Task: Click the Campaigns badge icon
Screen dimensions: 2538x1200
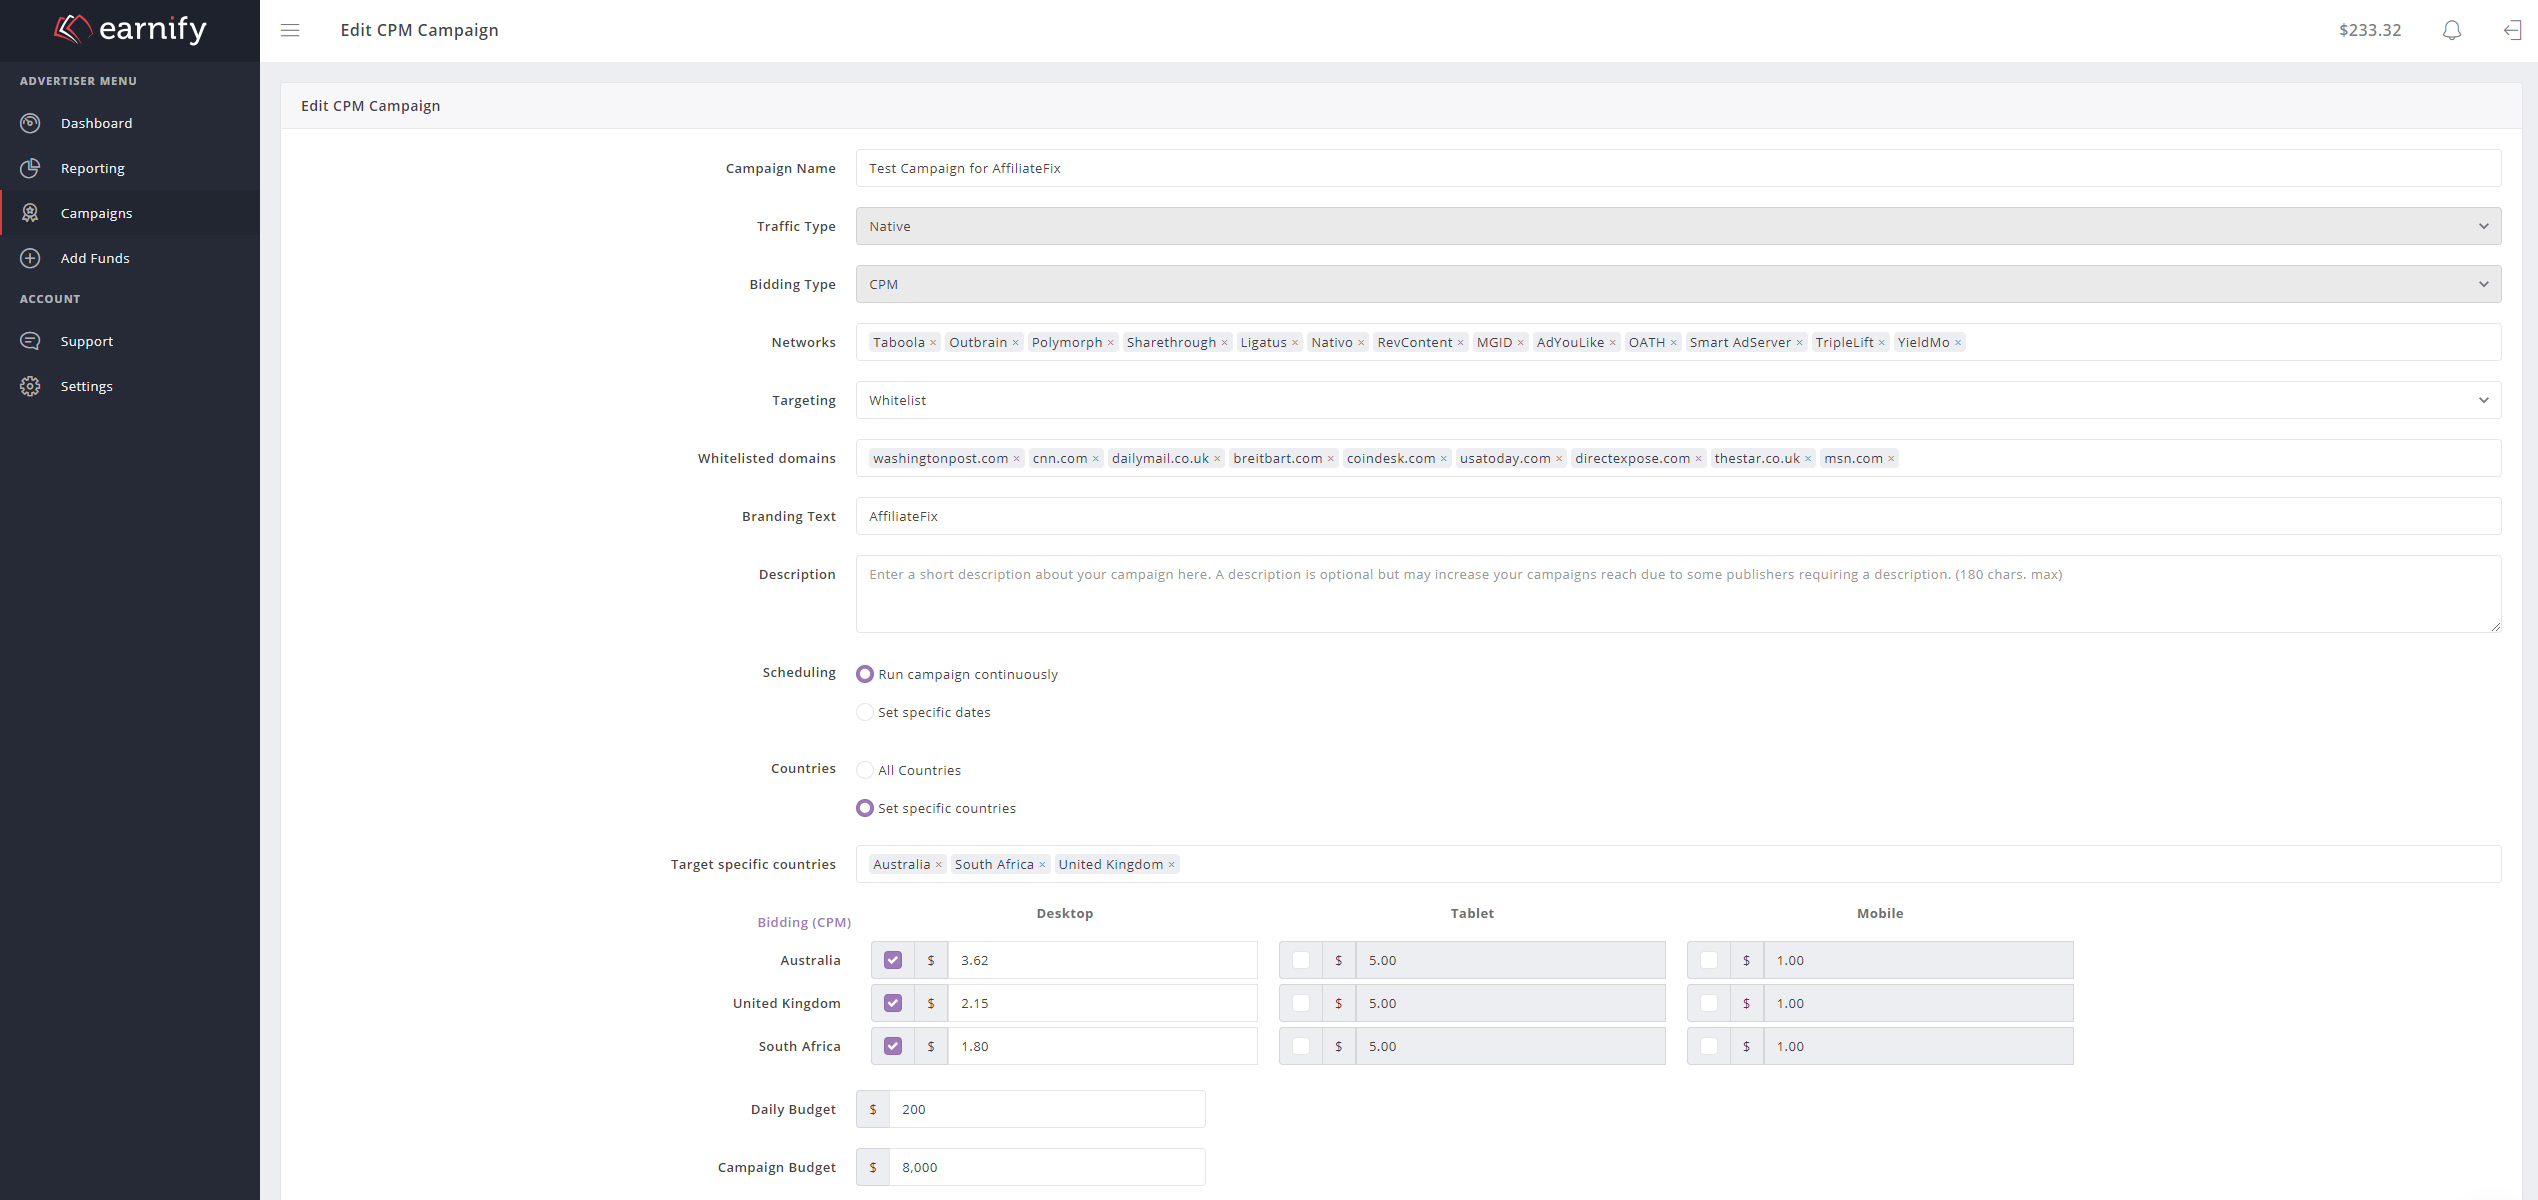Action: click(30, 213)
